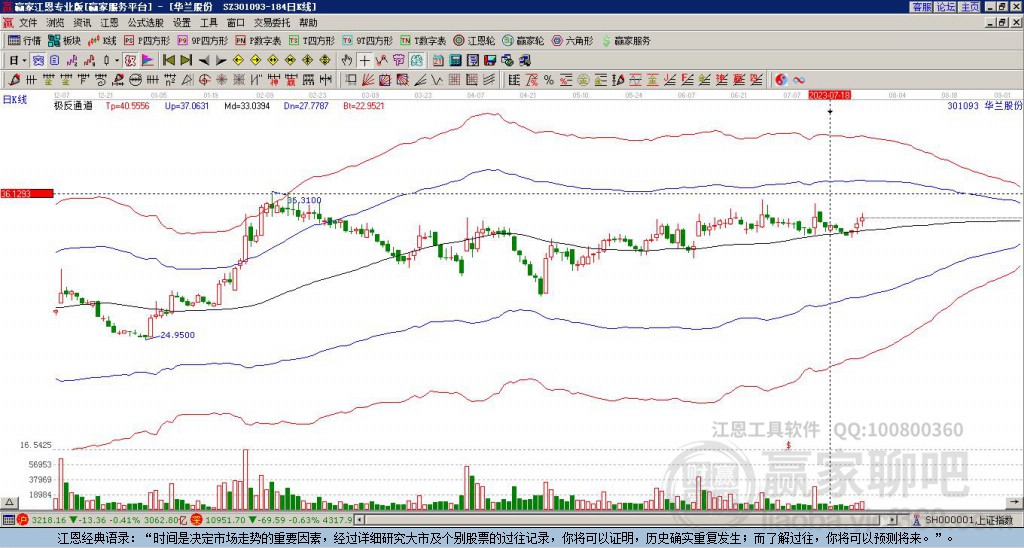Screen dimensions: 1024x548
Task: Open the 江恩 menu
Action: pyautogui.click(x=109, y=23)
